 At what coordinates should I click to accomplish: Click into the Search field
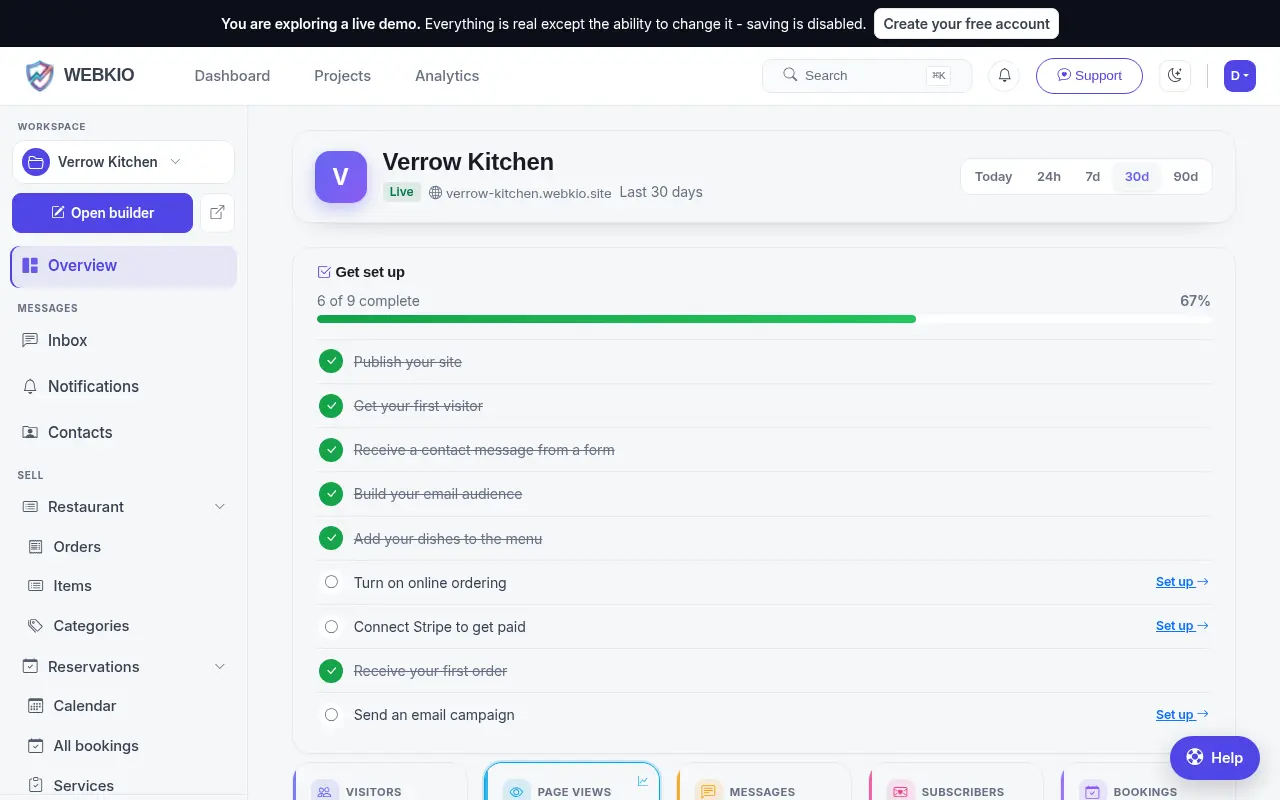pyautogui.click(x=867, y=76)
